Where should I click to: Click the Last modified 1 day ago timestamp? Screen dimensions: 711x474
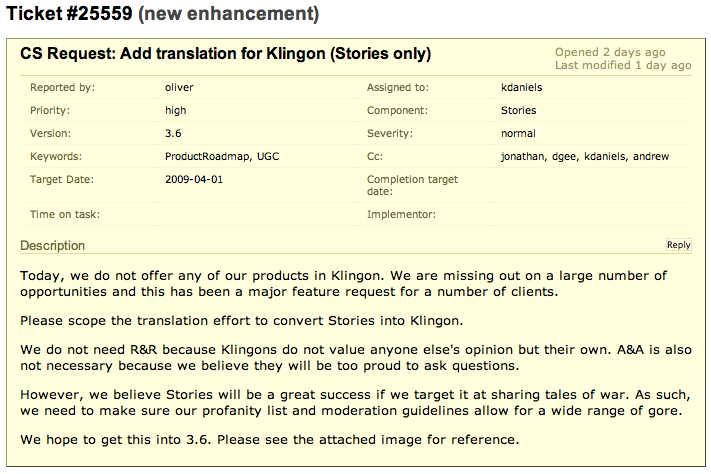pyautogui.click(x=623, y=65)
